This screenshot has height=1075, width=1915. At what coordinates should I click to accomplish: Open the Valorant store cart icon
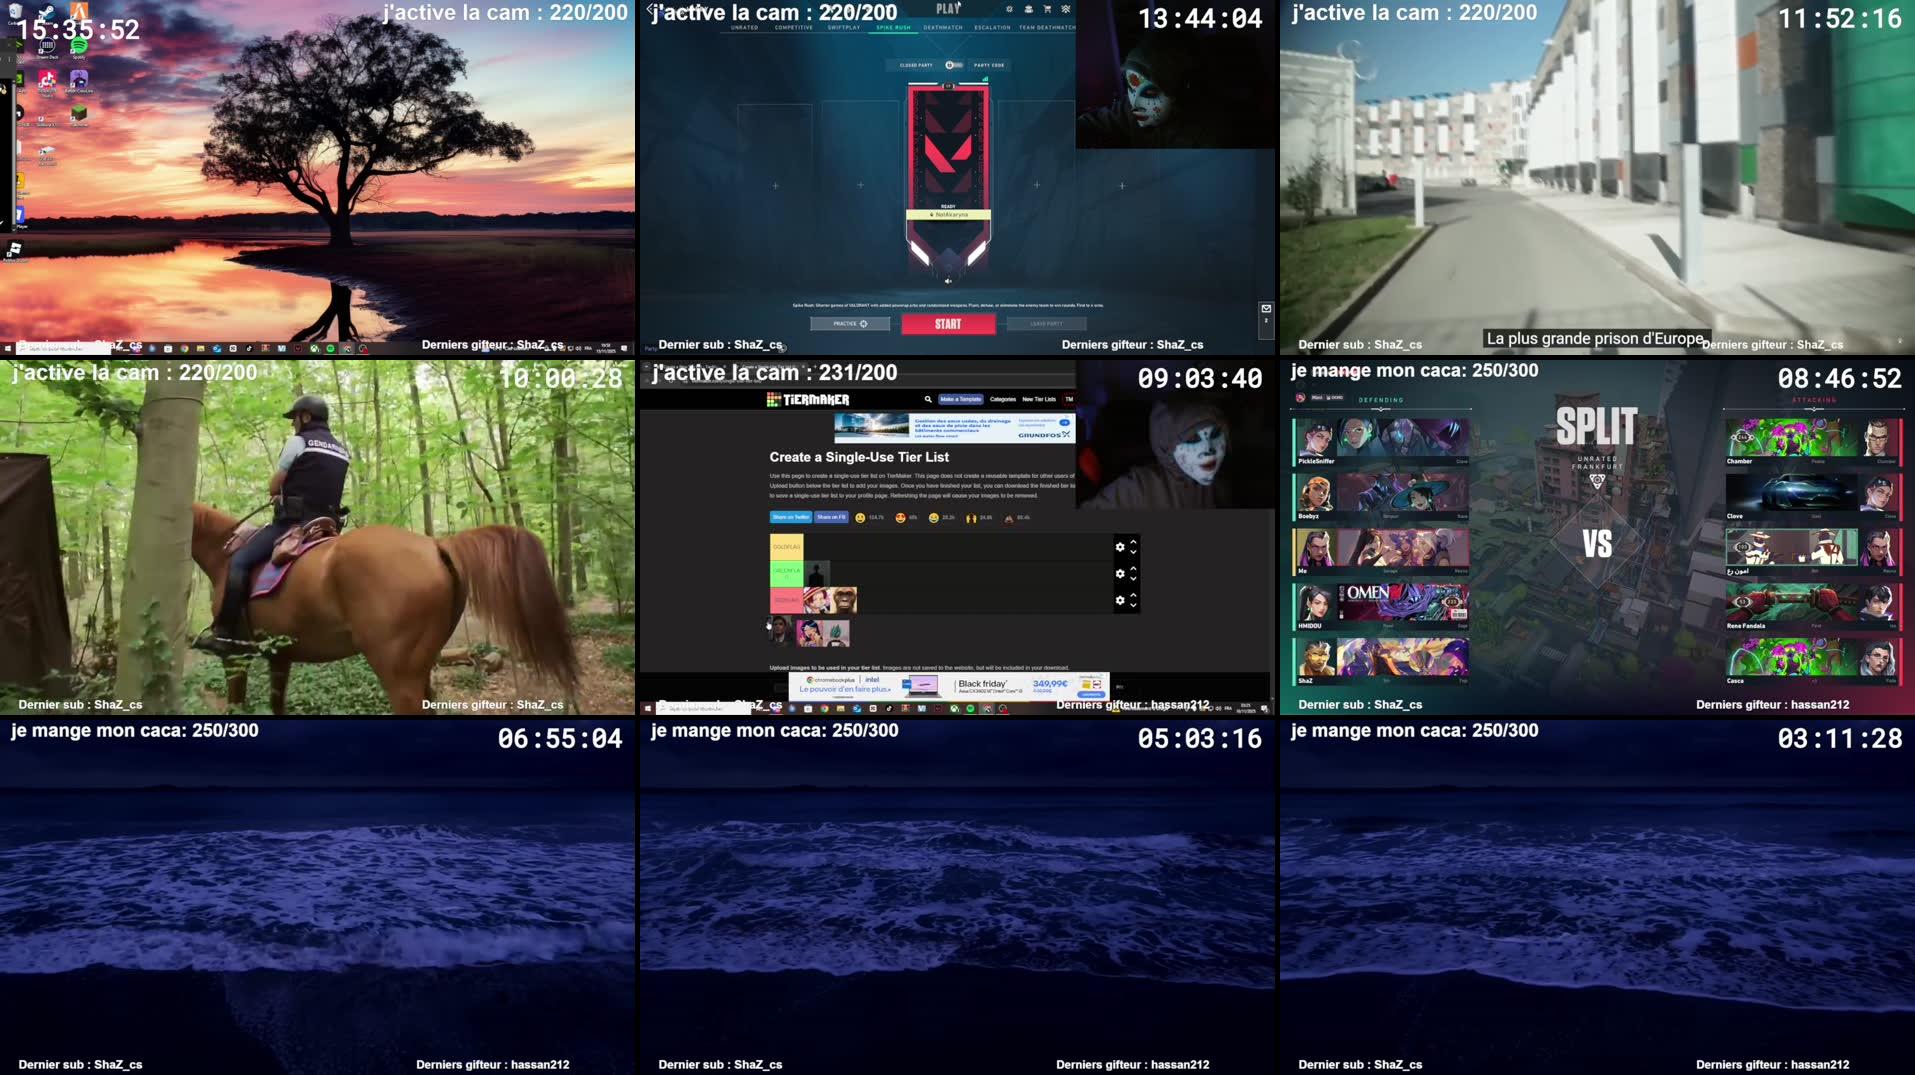pos(1048,9)
